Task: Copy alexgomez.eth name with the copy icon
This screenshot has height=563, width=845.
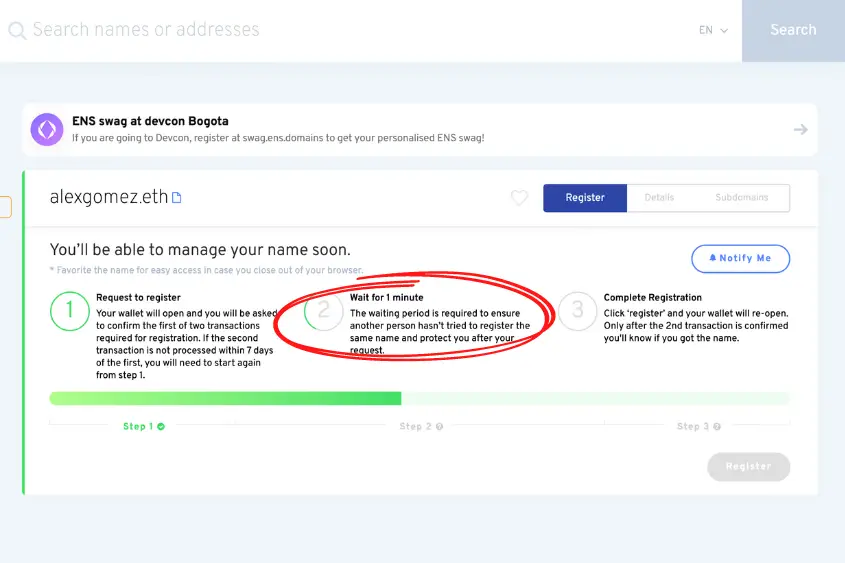Action: coord(176,198)
